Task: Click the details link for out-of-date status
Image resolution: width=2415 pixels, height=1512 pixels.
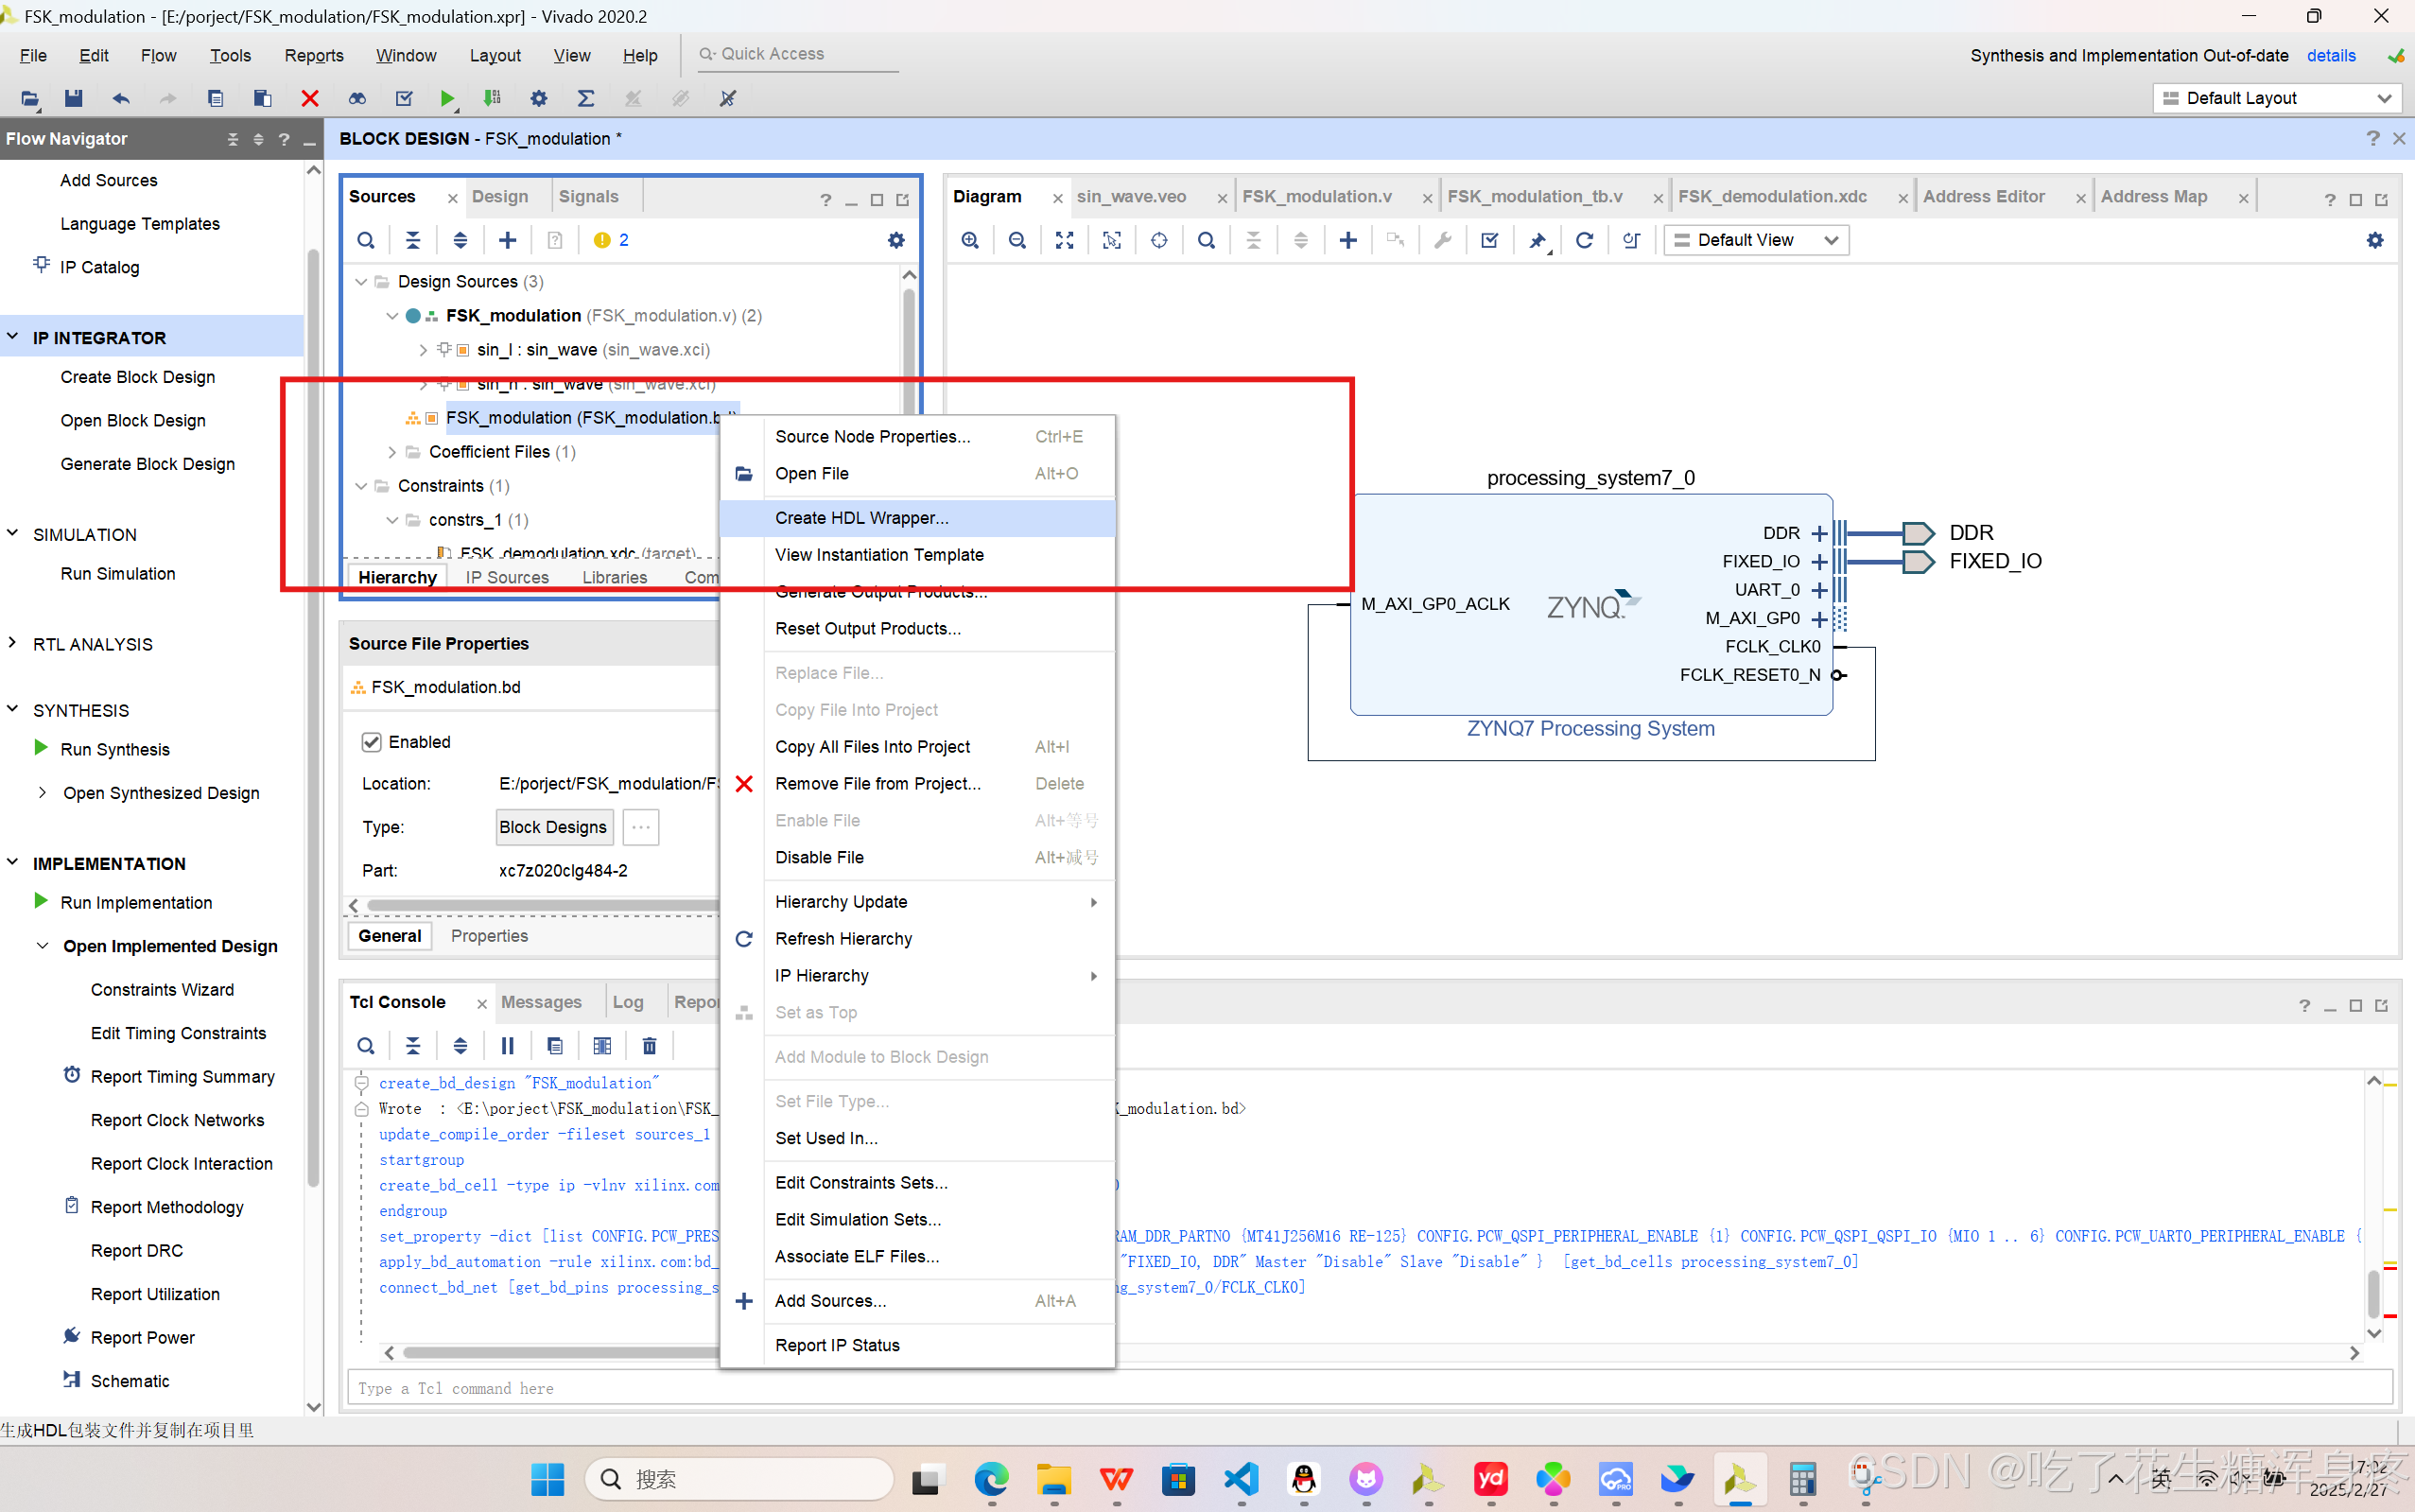Action: coord(2331,56)
